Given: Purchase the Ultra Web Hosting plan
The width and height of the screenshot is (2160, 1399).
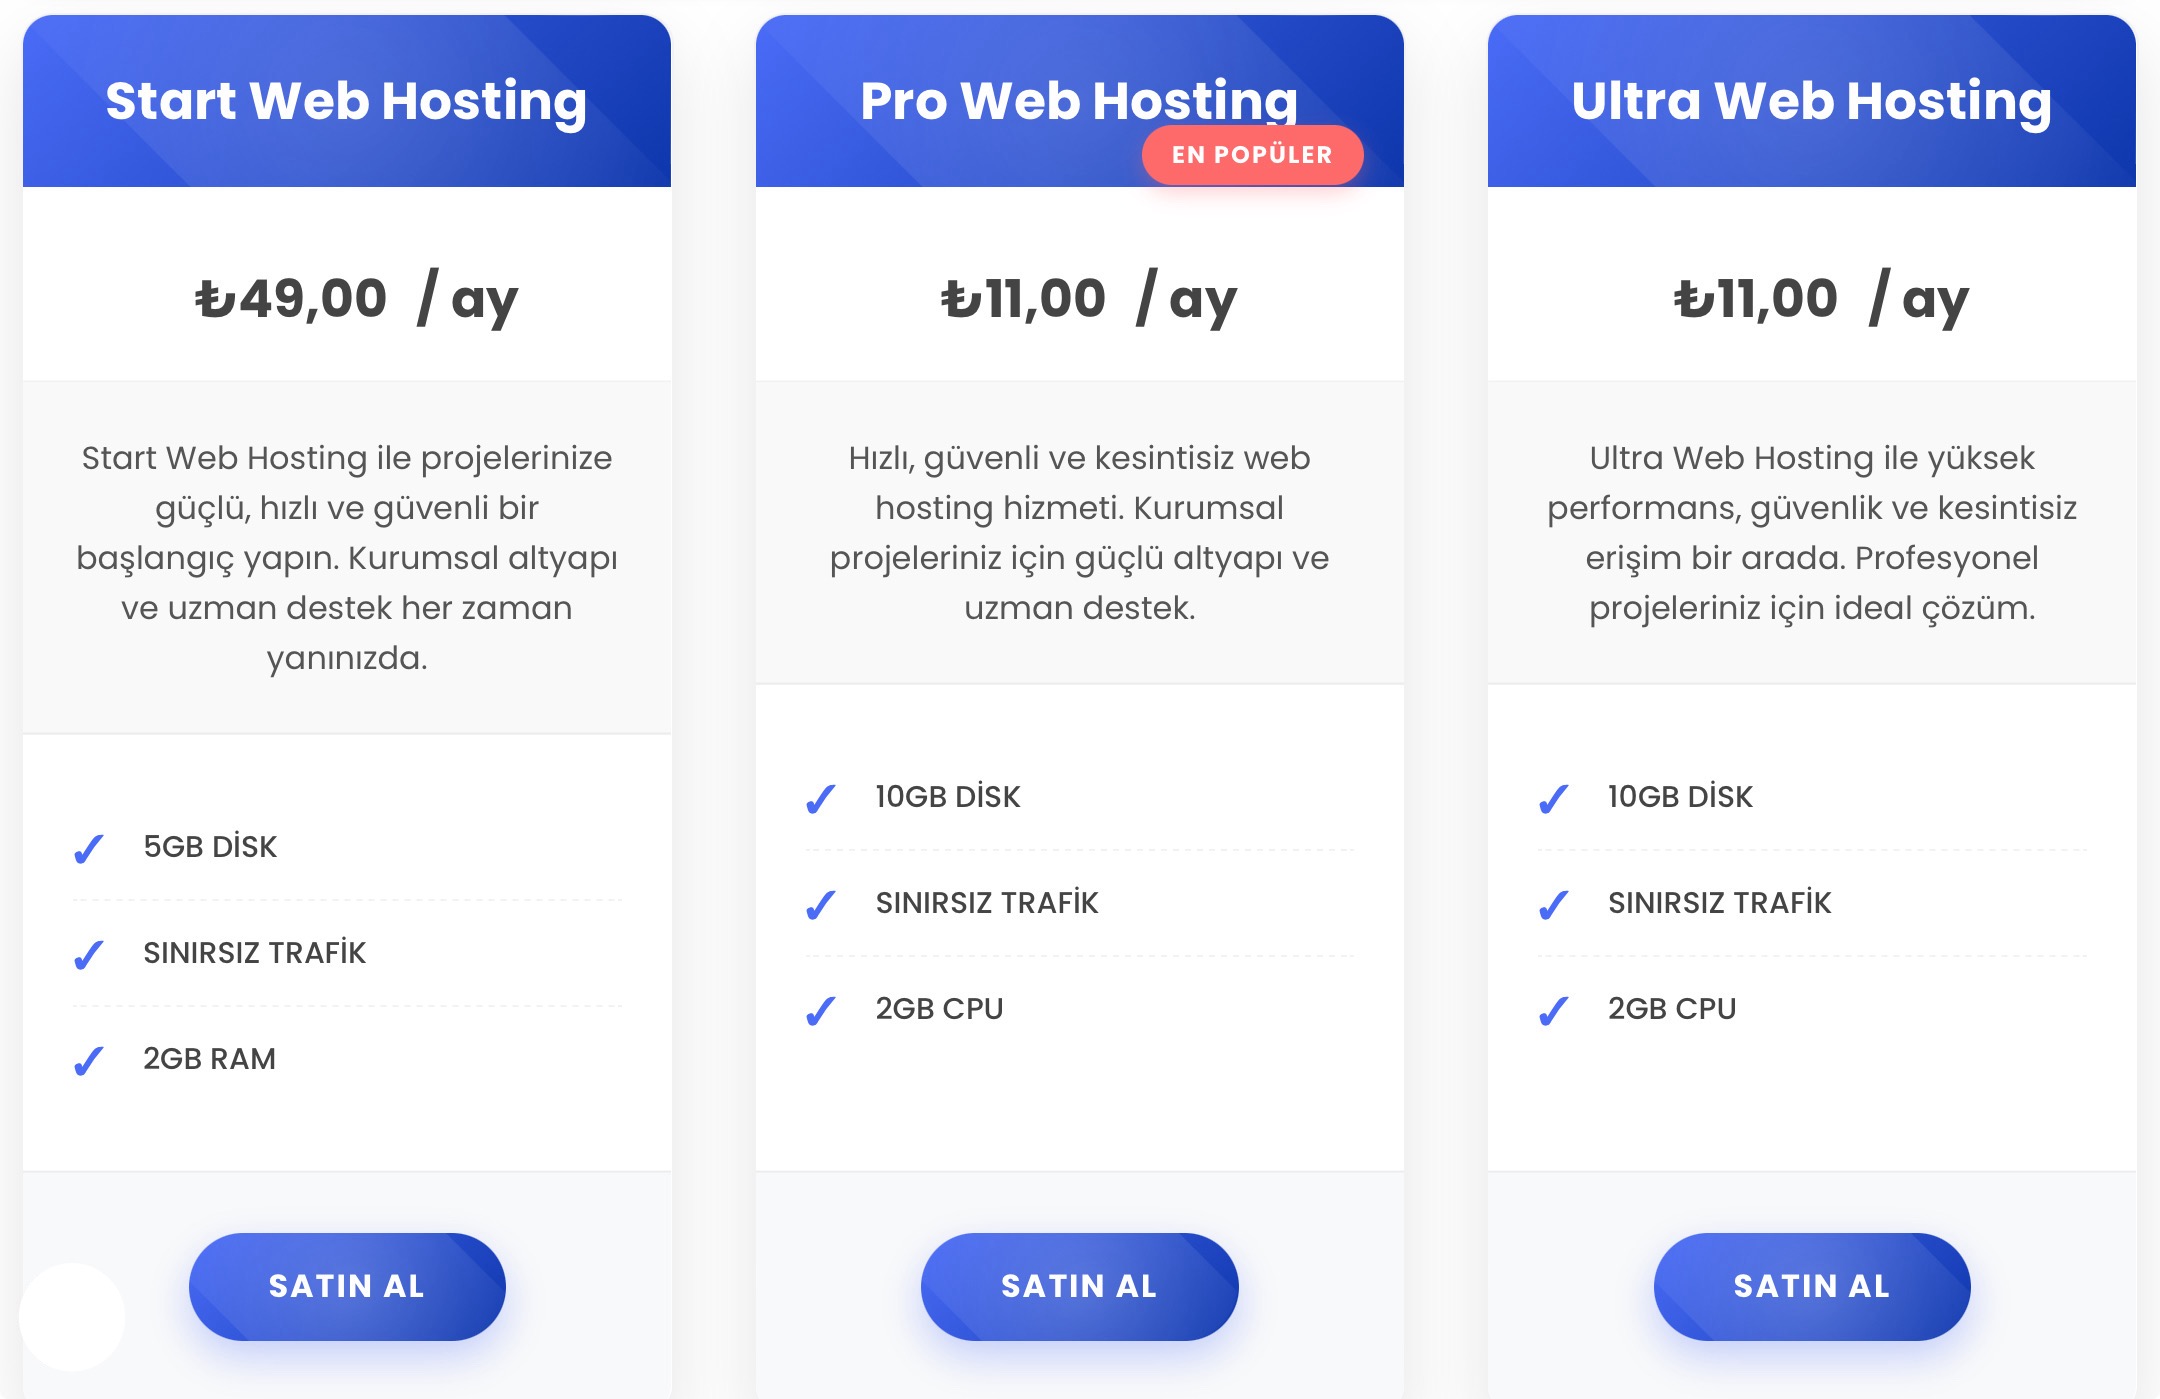Looking at the screenshot, I should click(x=1811, y=1286).
